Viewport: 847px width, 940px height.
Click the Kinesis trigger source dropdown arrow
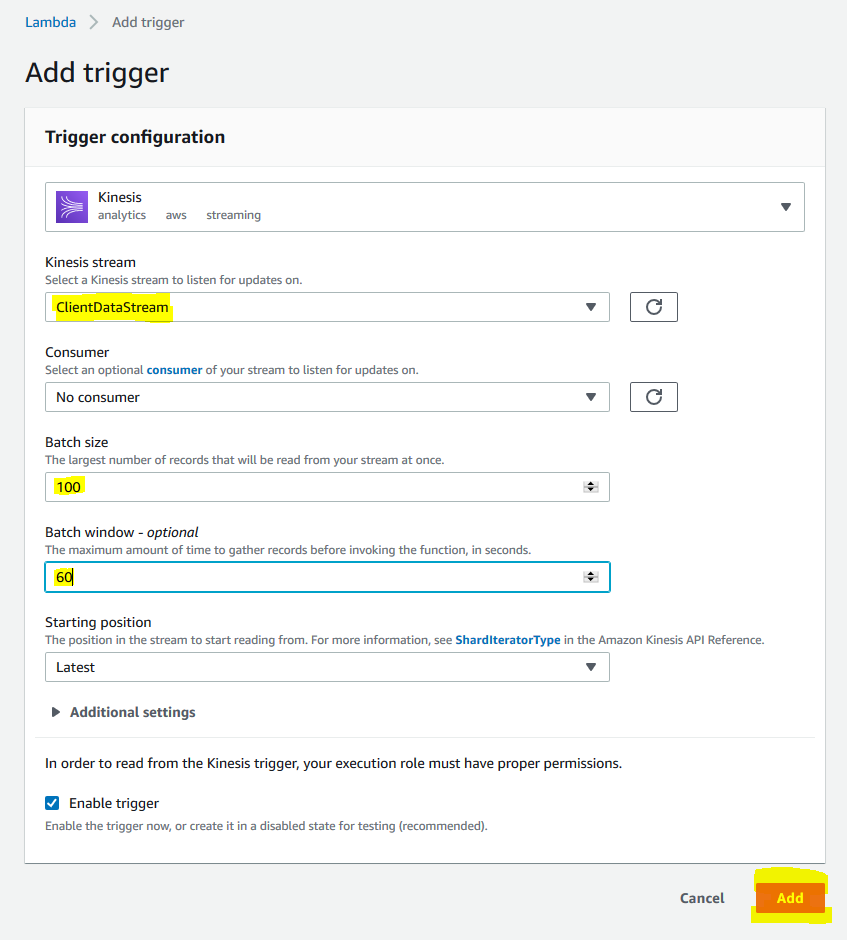click(x=786, y=207)
